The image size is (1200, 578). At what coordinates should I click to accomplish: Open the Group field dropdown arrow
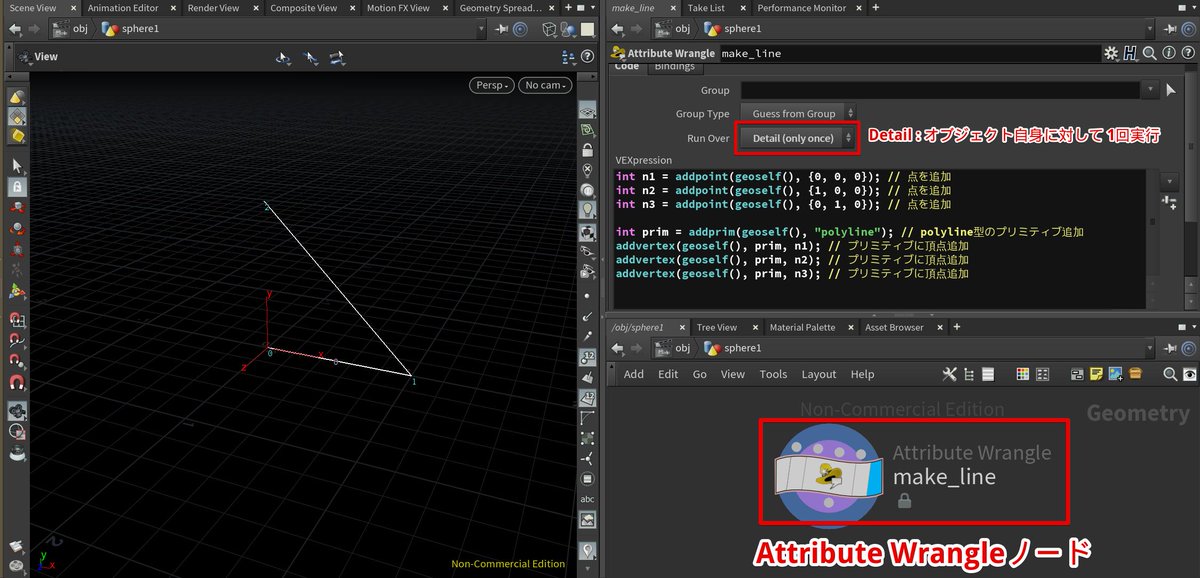[1148, 91]
